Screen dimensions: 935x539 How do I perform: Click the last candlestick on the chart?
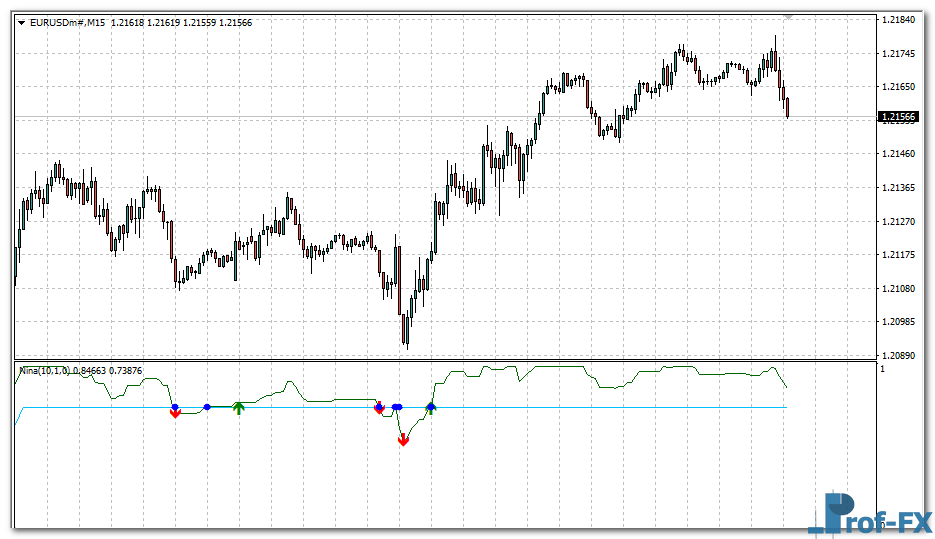788,106
